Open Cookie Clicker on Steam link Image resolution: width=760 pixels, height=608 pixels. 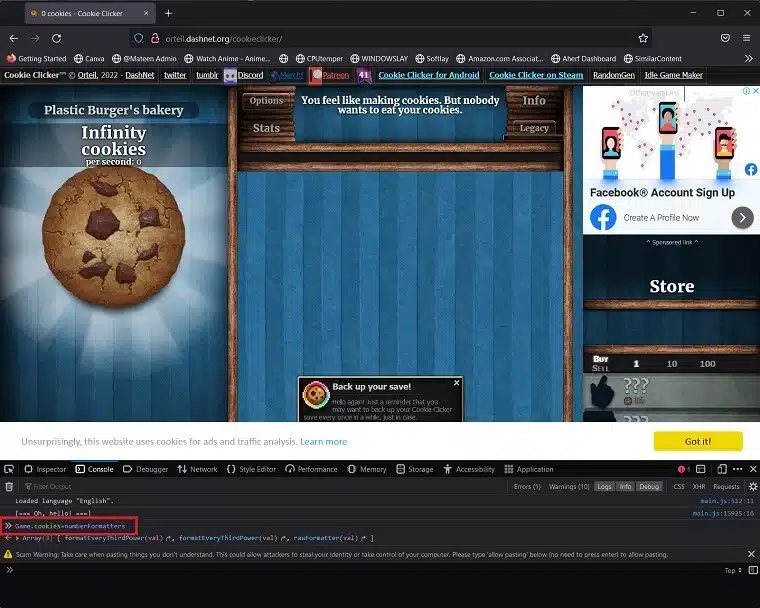click(536, 75)
